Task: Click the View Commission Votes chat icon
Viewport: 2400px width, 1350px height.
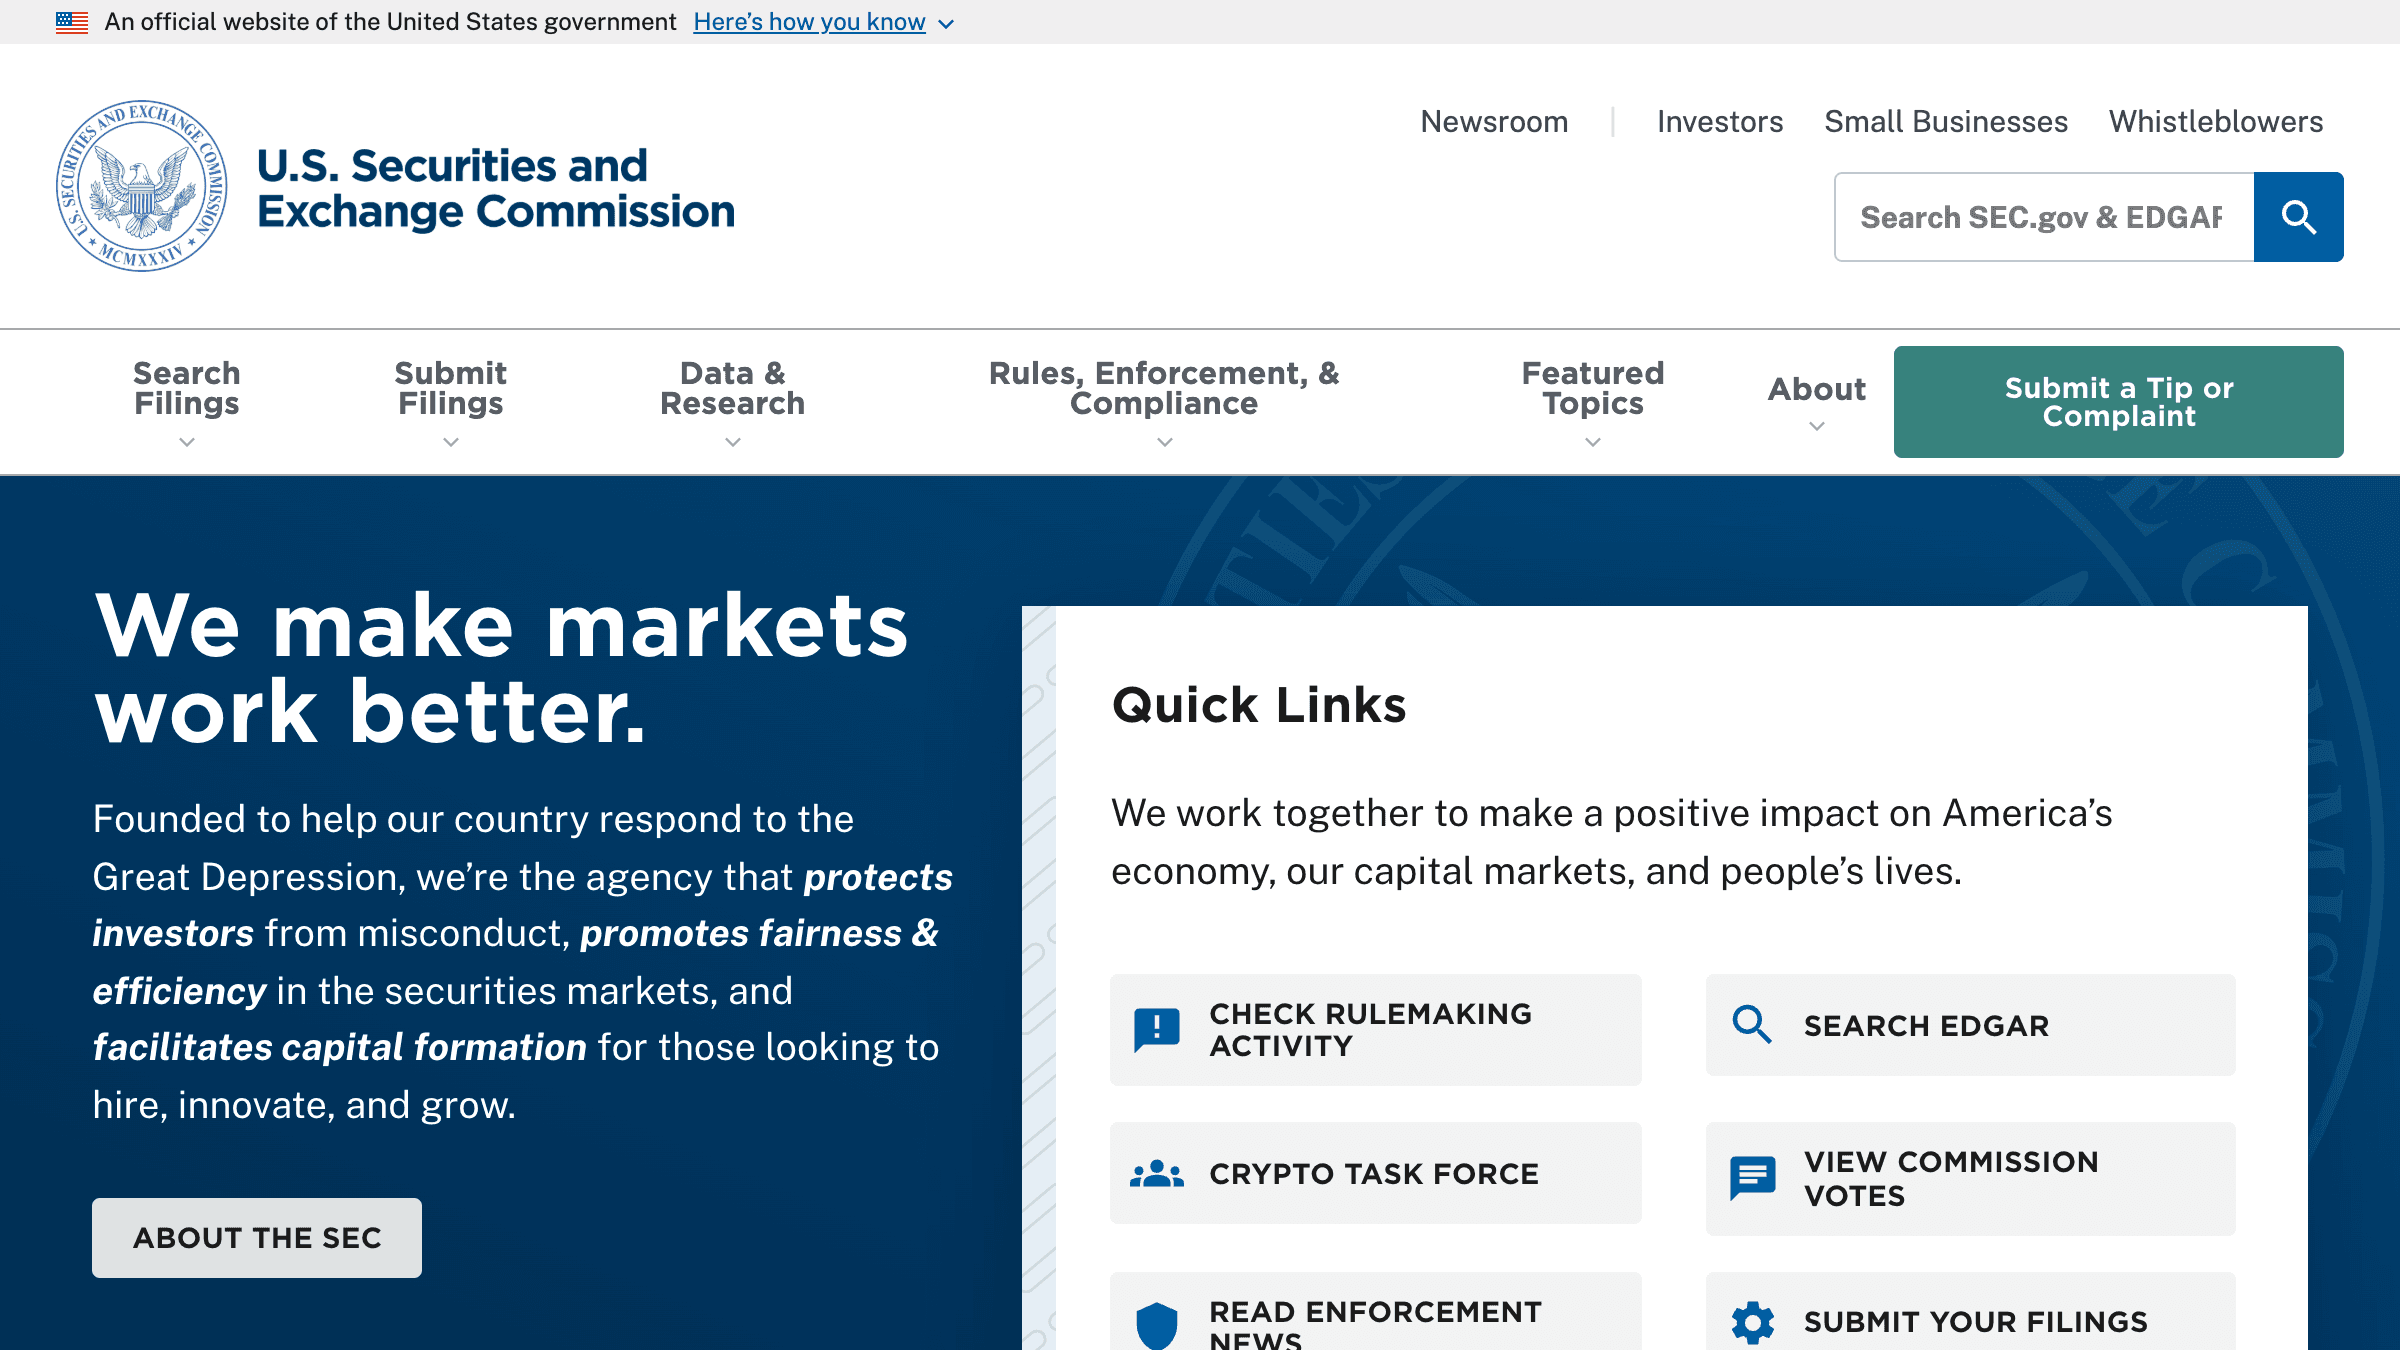Action: 1753,1178
